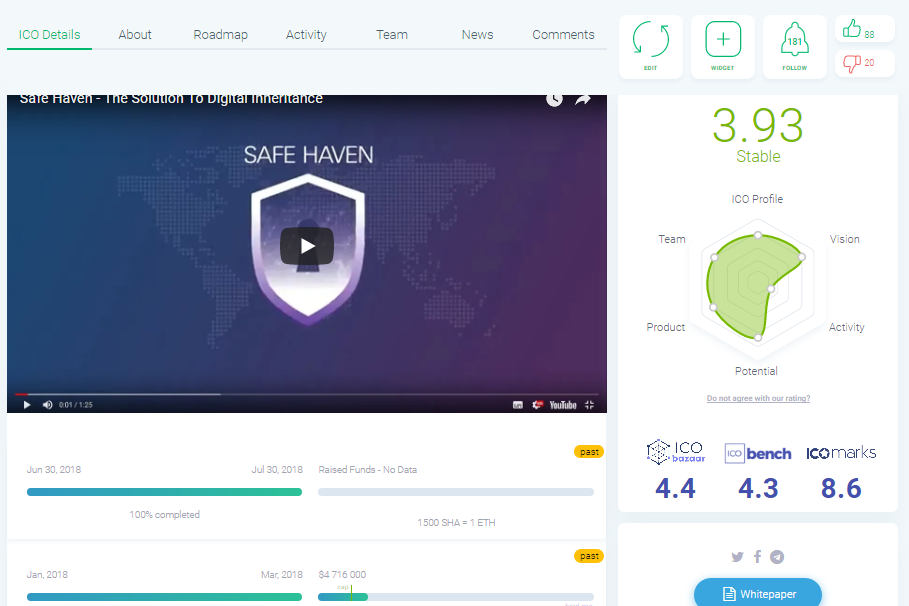Screen dimensions: 909x606
Task: Click the 4.4 ICO bazaar score
Action: (x=675, y=488)
